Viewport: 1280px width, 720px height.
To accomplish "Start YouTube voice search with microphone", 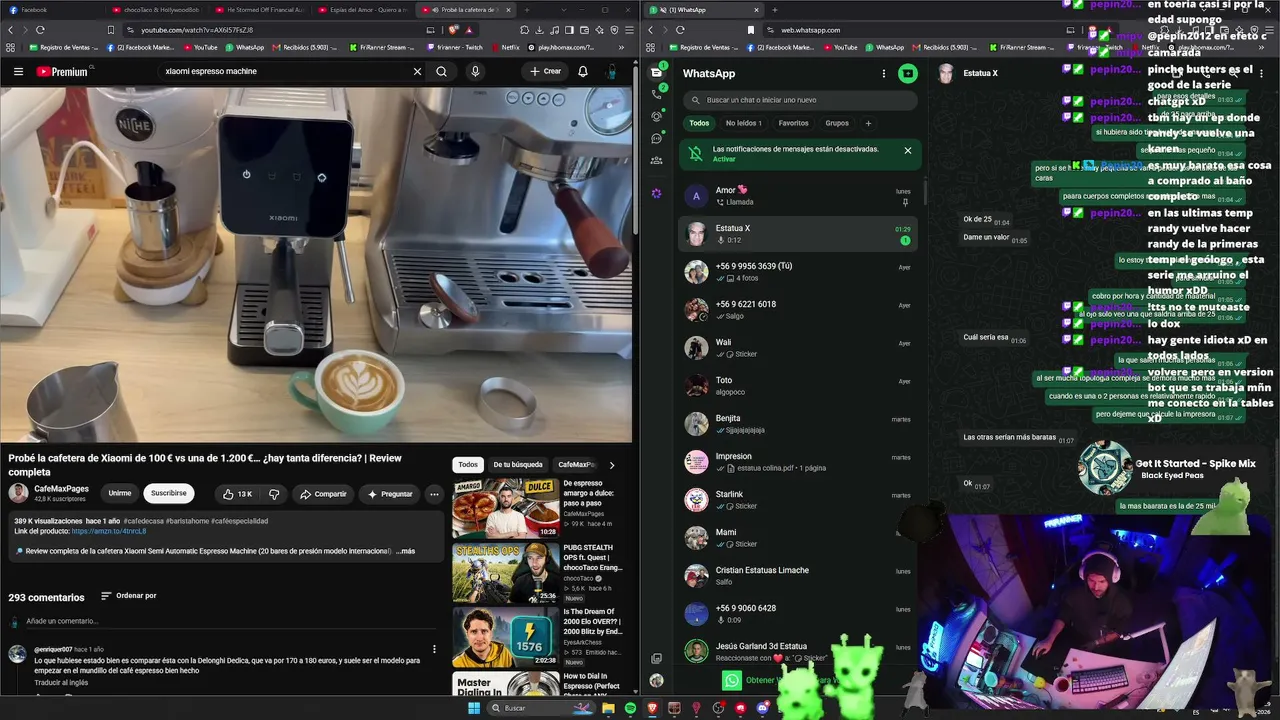I will click(x=475, y=72).
